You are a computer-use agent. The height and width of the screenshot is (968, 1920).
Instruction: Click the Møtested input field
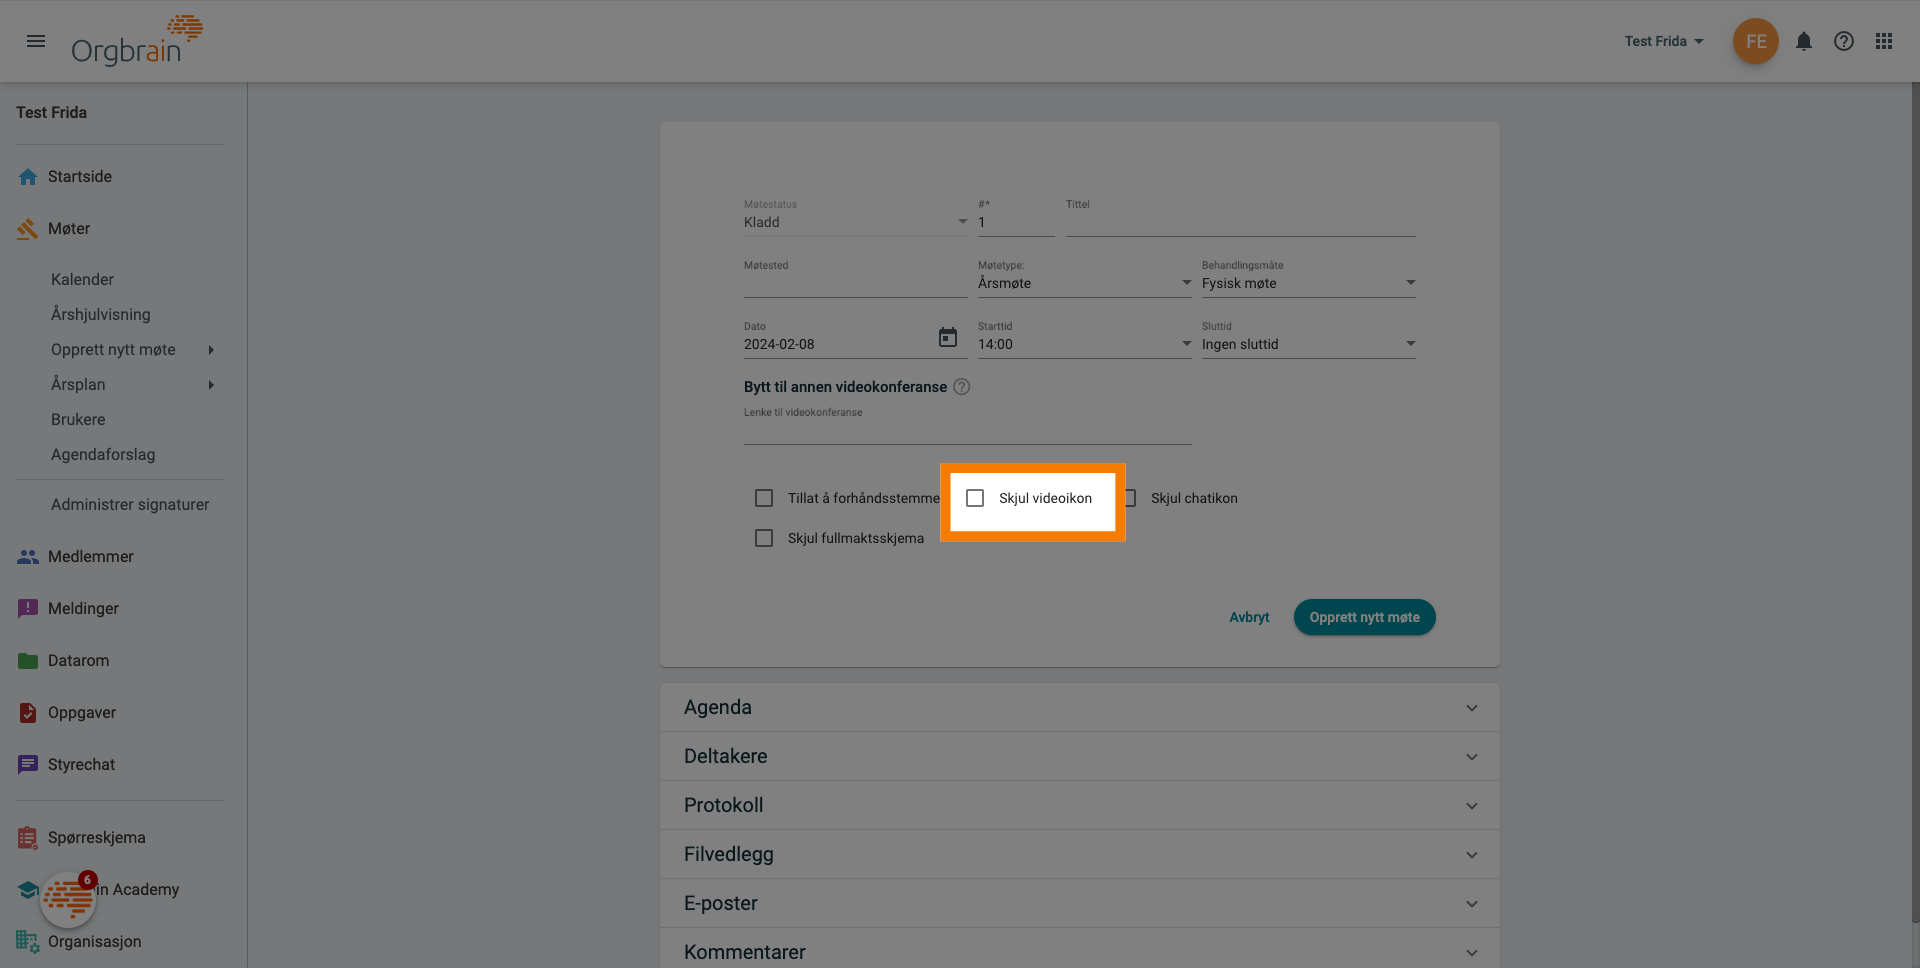pyautogui.click(x=856, y=283)
